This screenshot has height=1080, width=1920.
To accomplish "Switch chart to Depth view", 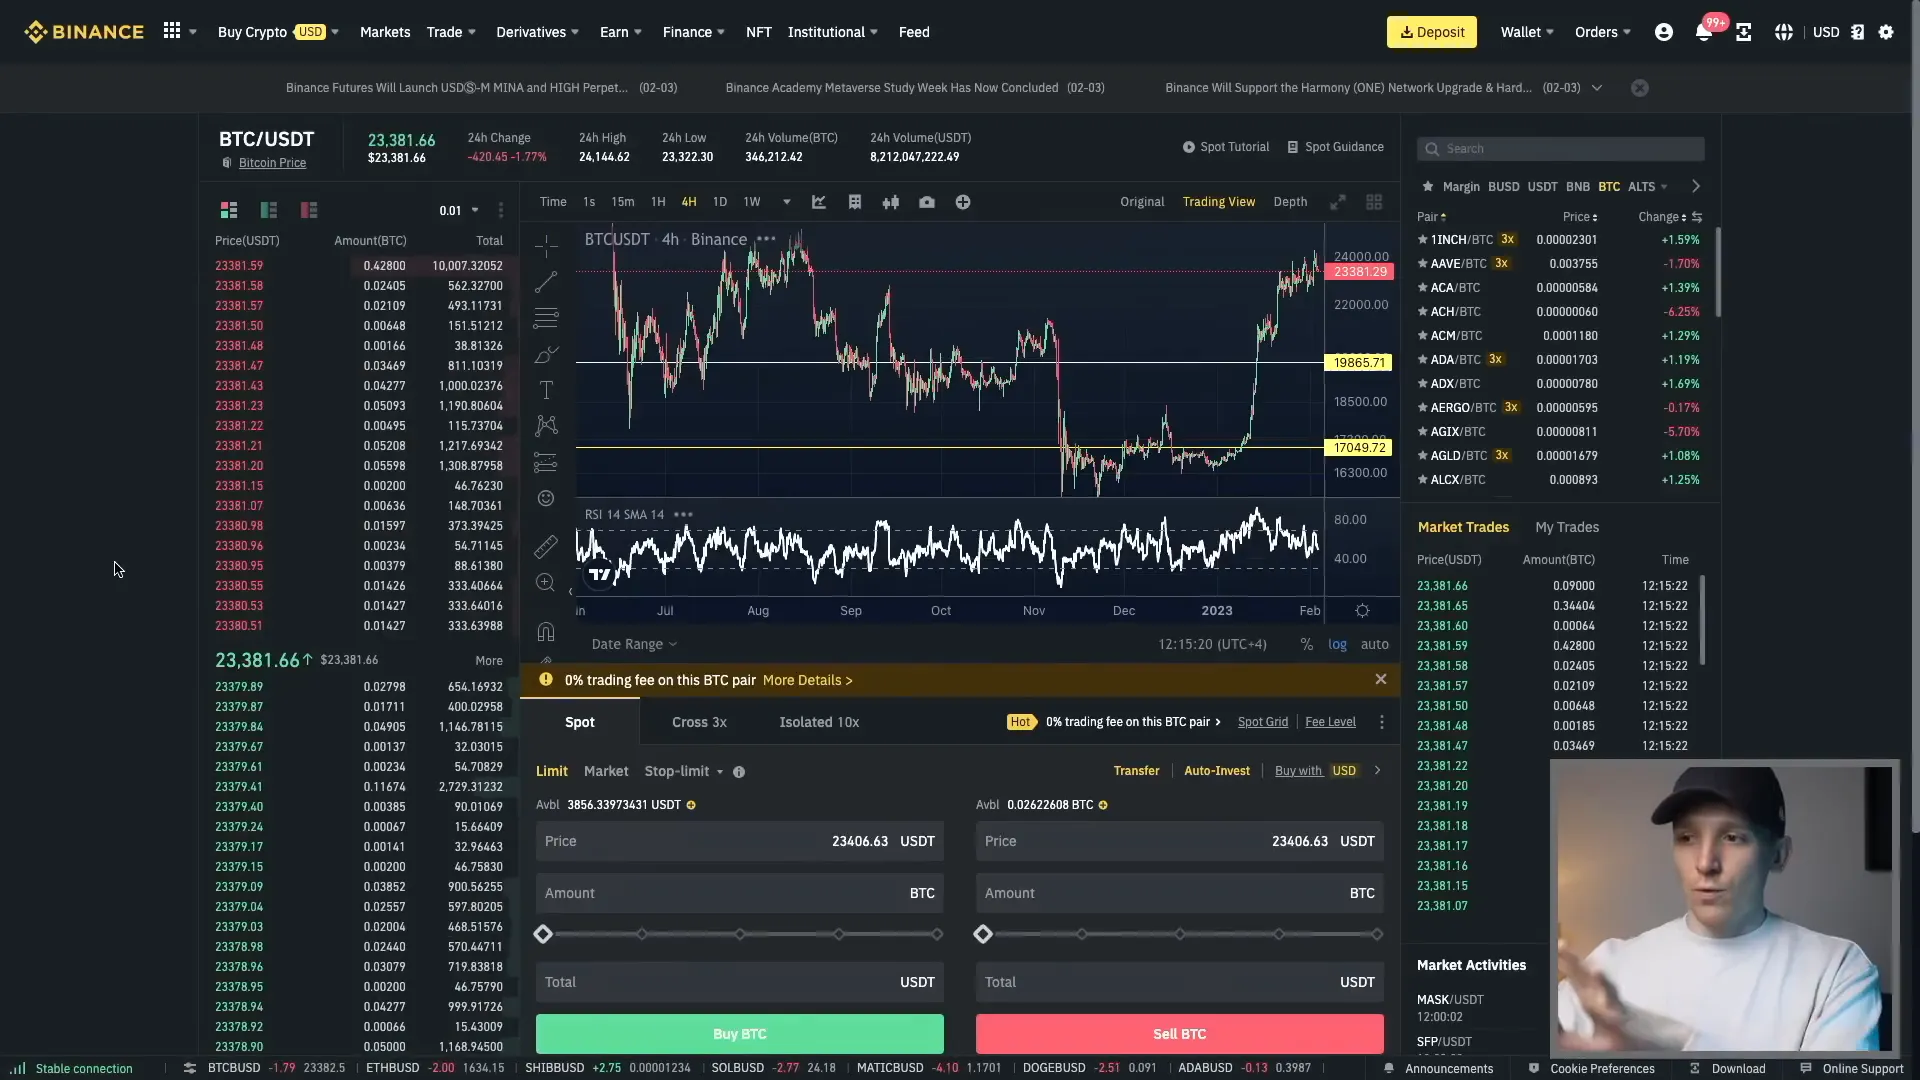I will pyautogui.click(x=1290, y=202).
